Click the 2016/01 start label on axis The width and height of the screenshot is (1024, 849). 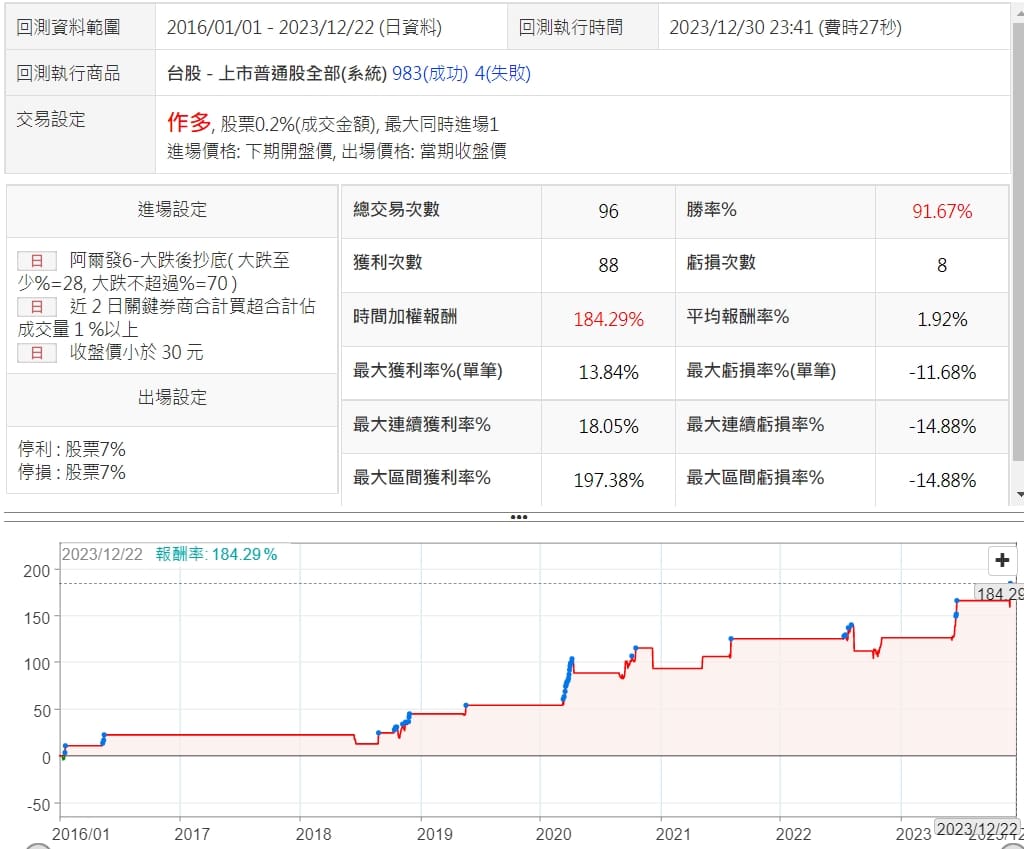pyautogui.click(x=80, y=833)
